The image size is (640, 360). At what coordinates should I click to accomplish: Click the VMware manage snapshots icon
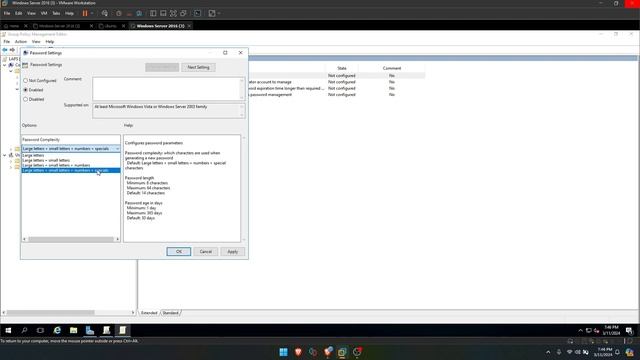click(139, 13)
